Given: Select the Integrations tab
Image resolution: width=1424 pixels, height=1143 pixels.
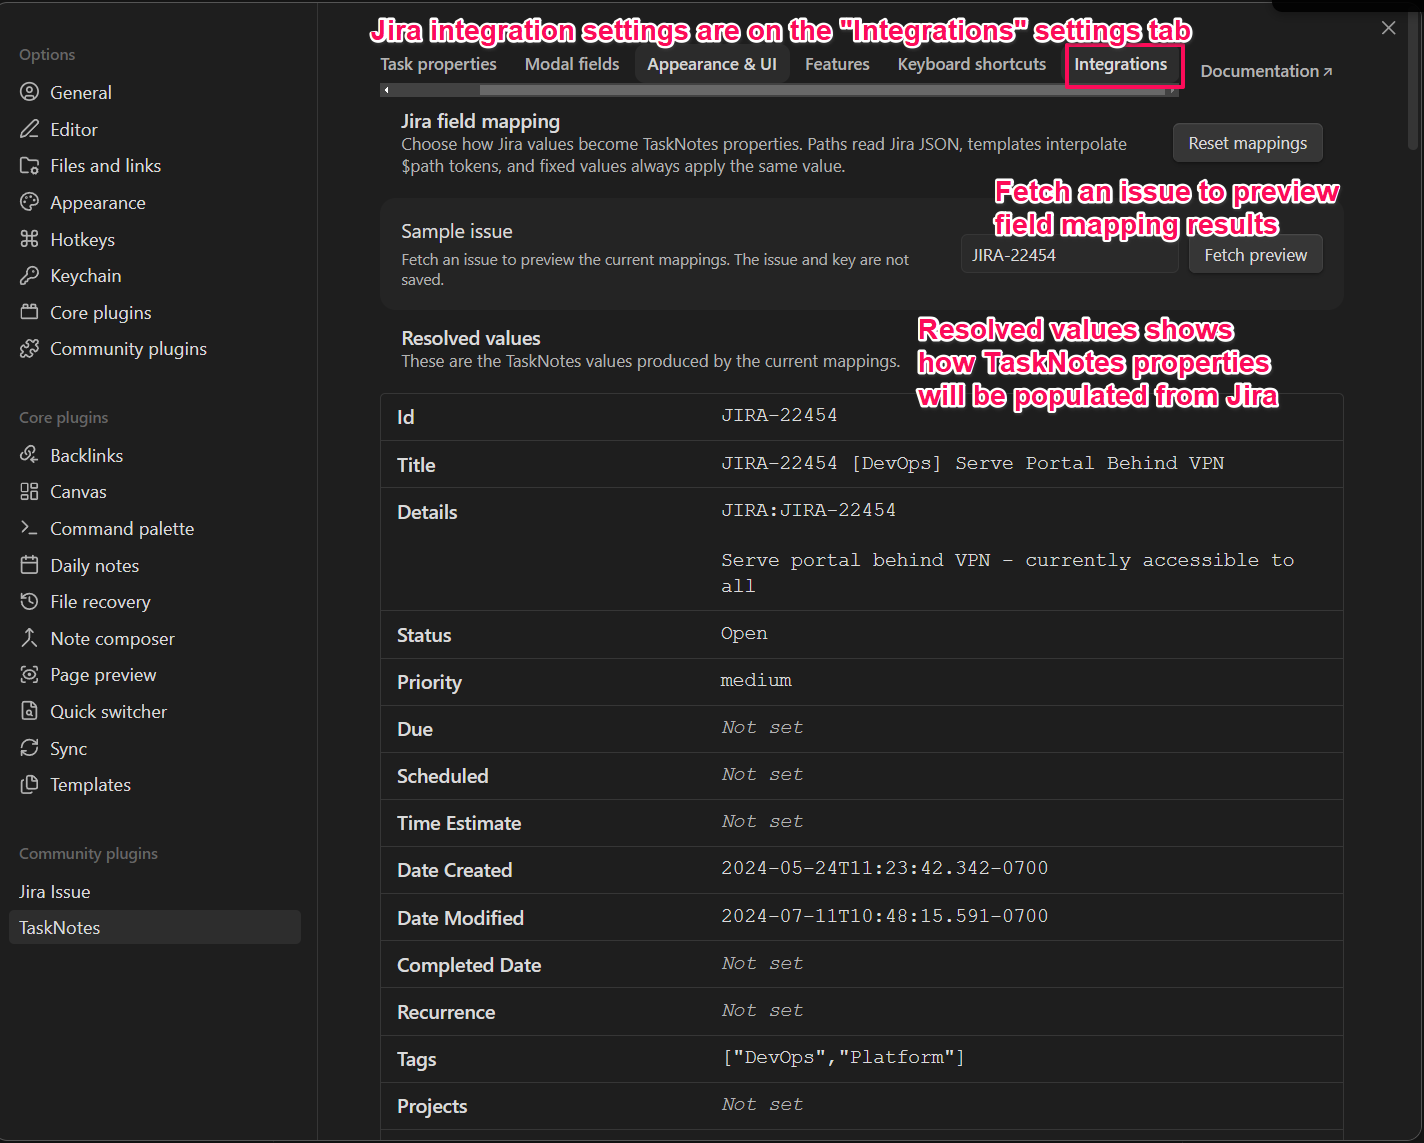Looking at the screenshot, I should [1121, 64].
